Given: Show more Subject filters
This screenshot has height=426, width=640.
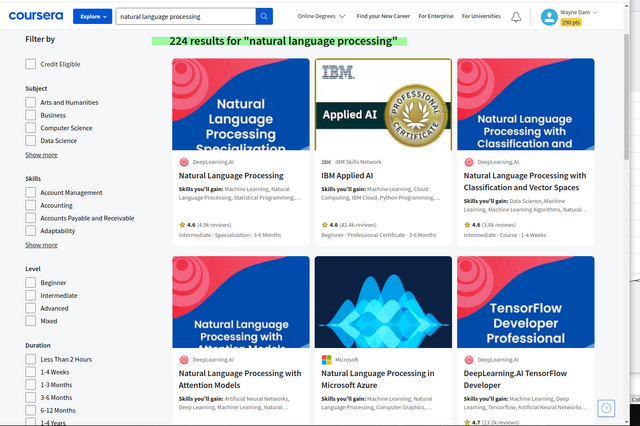Looking at the screenshot, I should [41, 155].
